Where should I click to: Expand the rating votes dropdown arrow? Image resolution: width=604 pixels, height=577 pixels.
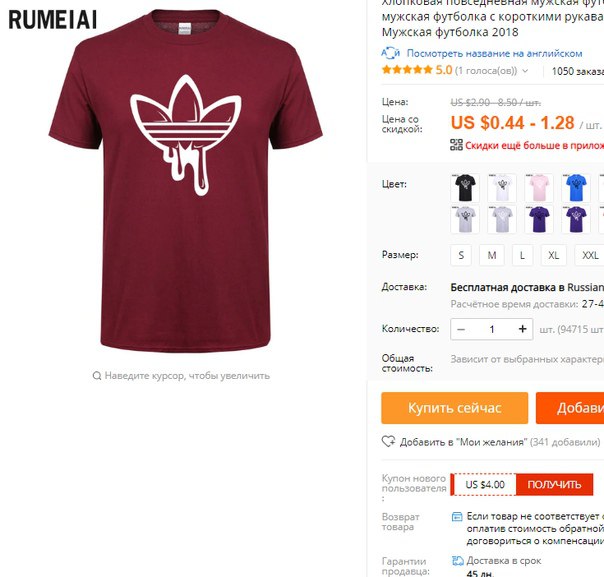525,71
